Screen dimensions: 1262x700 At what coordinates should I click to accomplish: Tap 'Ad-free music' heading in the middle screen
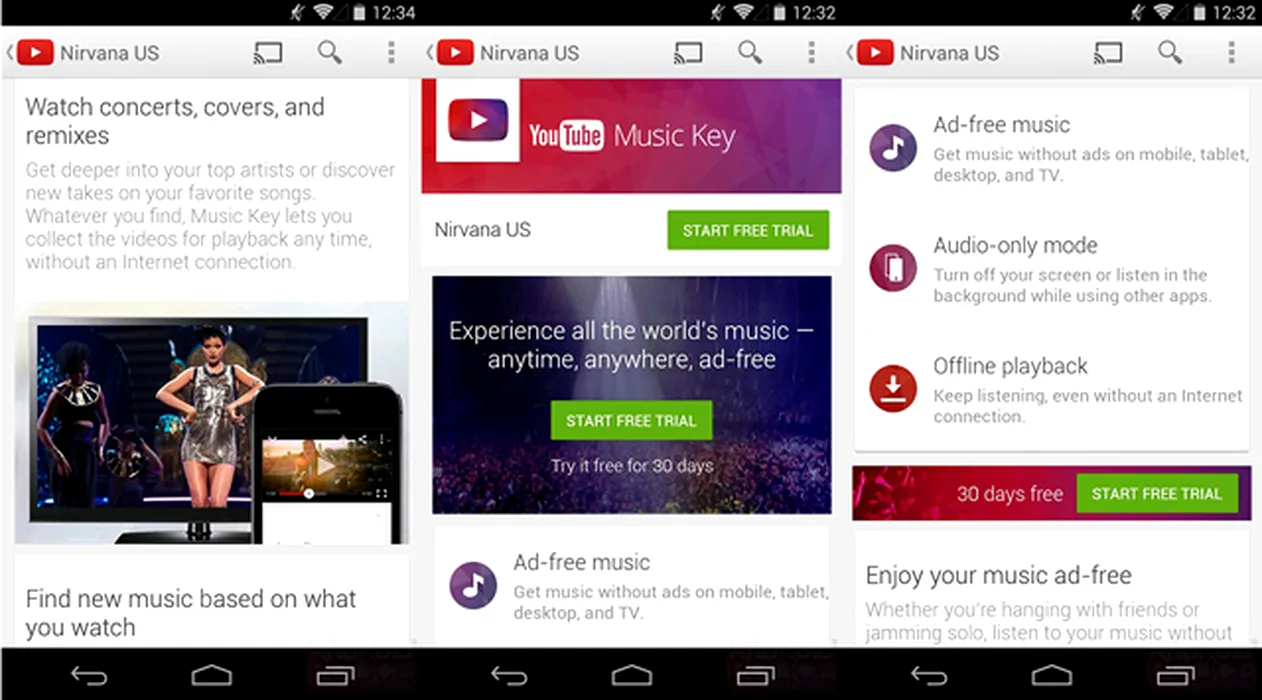click(x=582, y=562)
